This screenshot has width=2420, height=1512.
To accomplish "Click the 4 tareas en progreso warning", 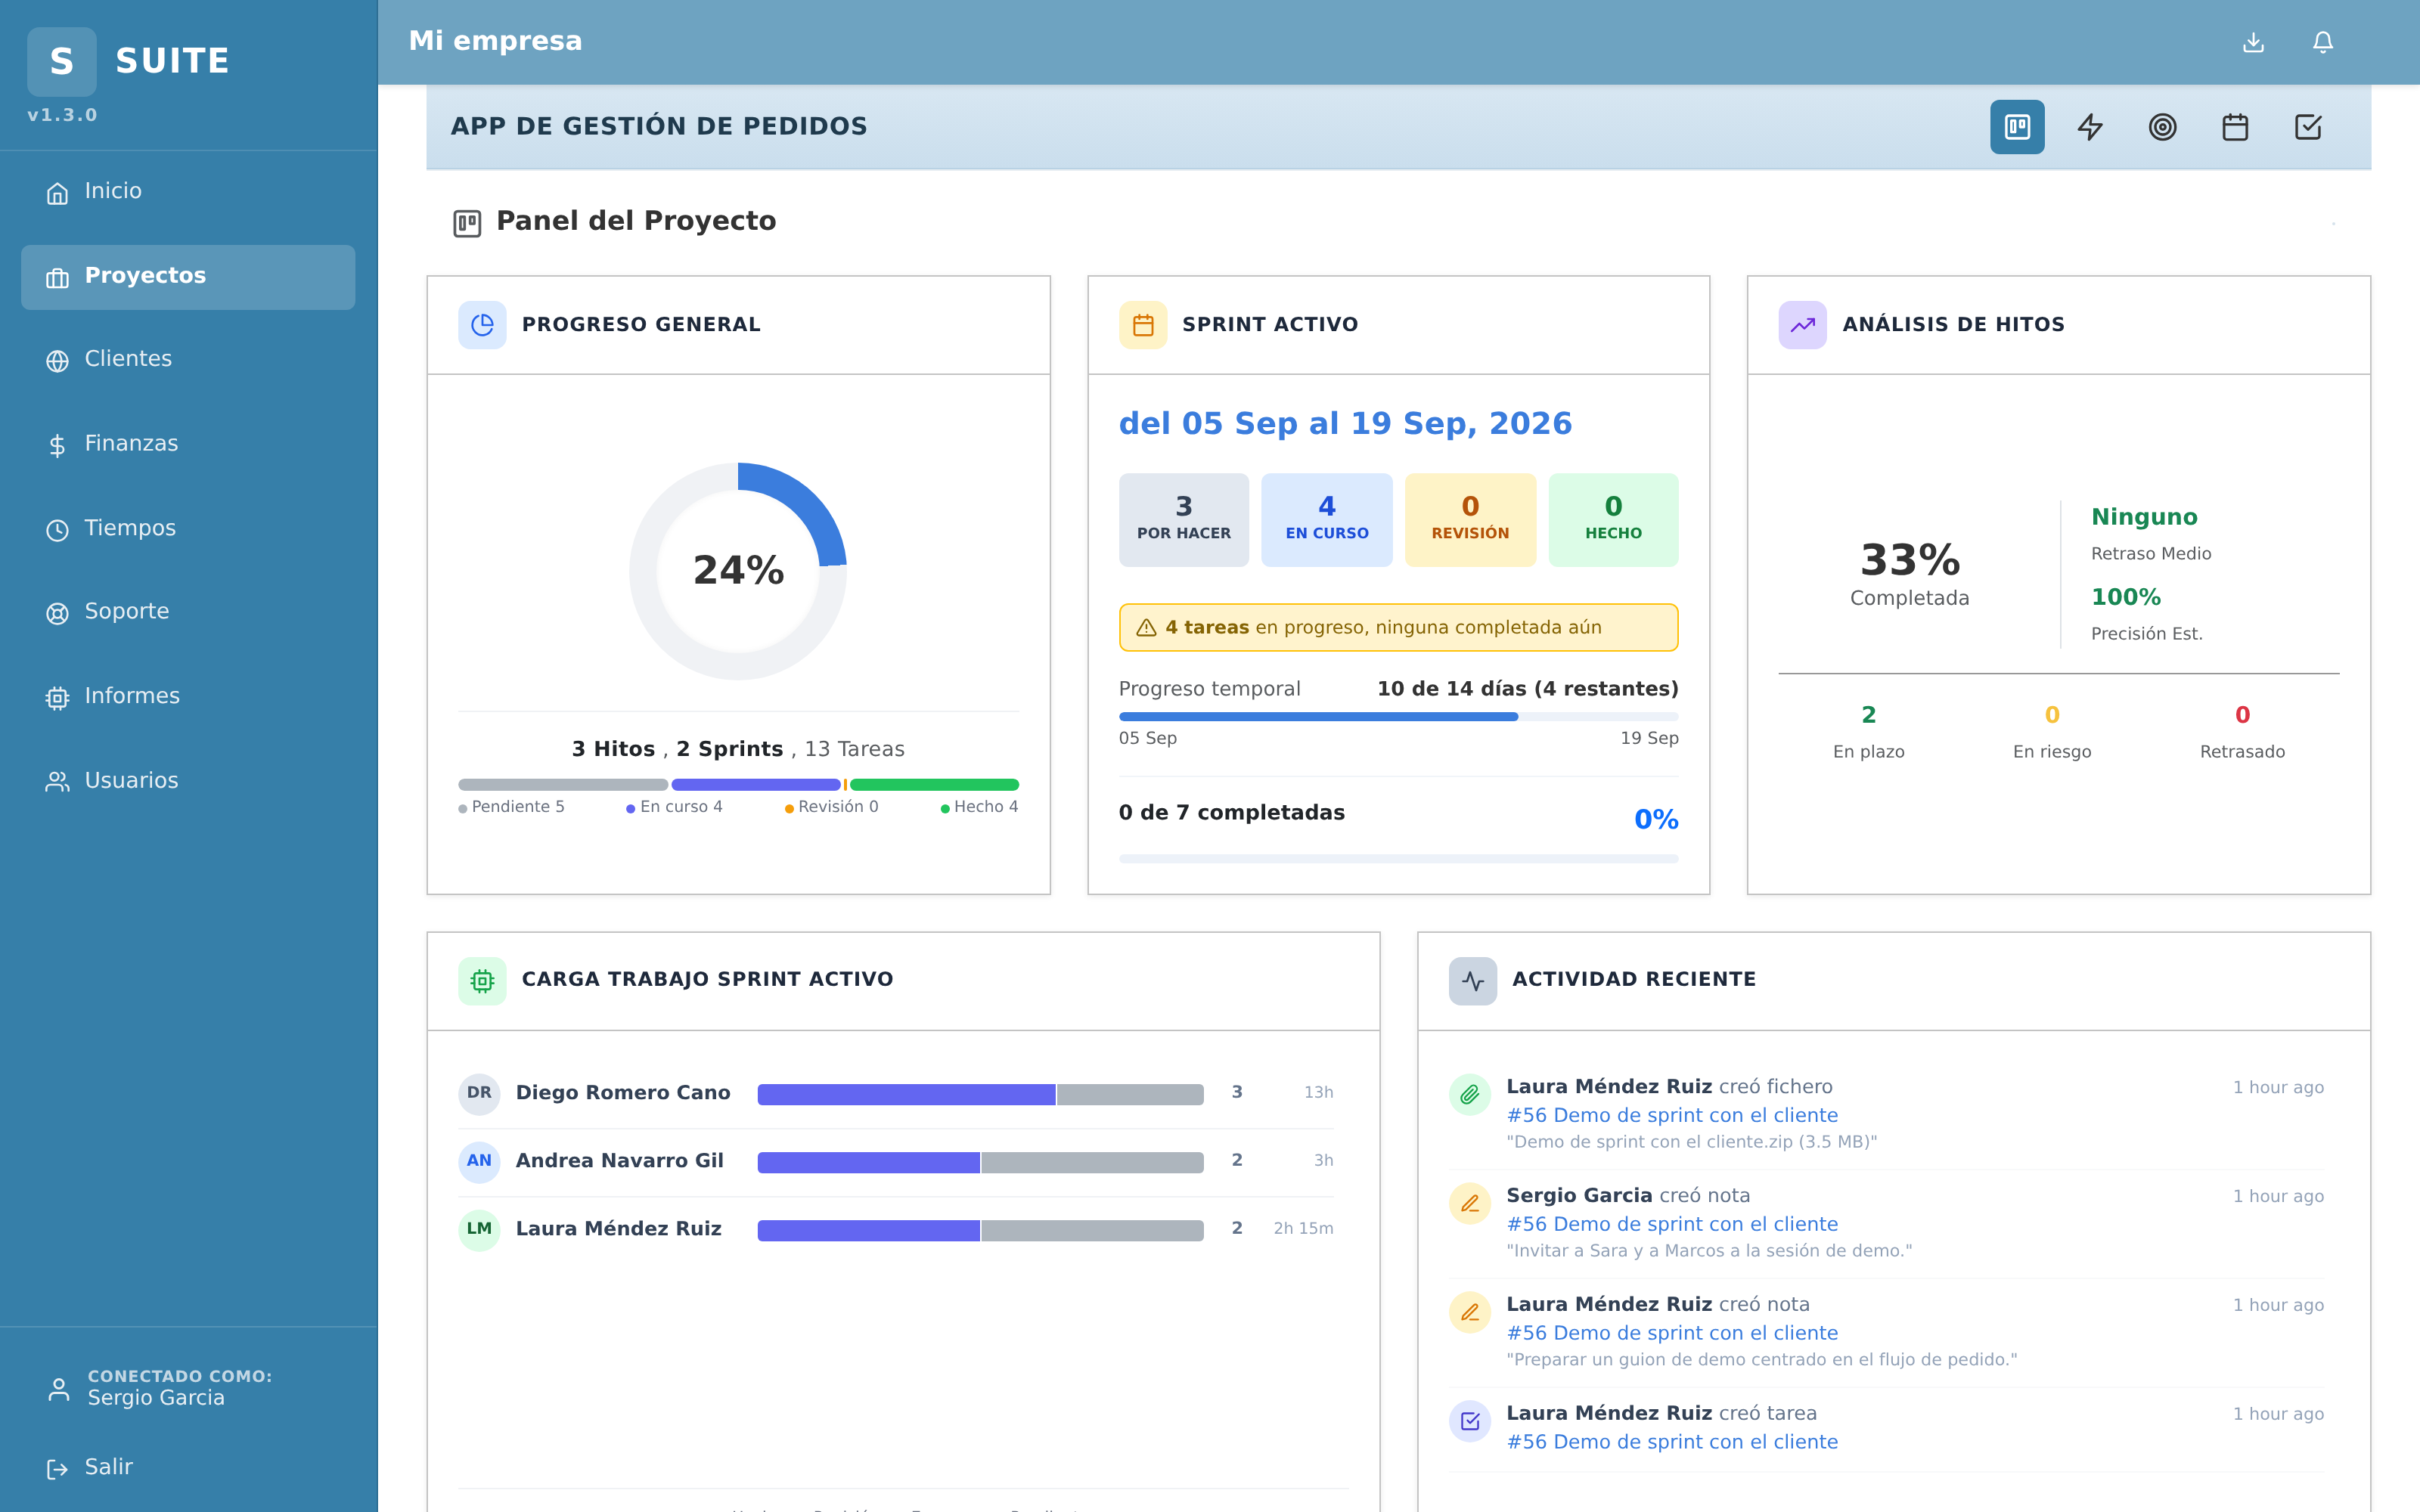I will (1398, 628).
